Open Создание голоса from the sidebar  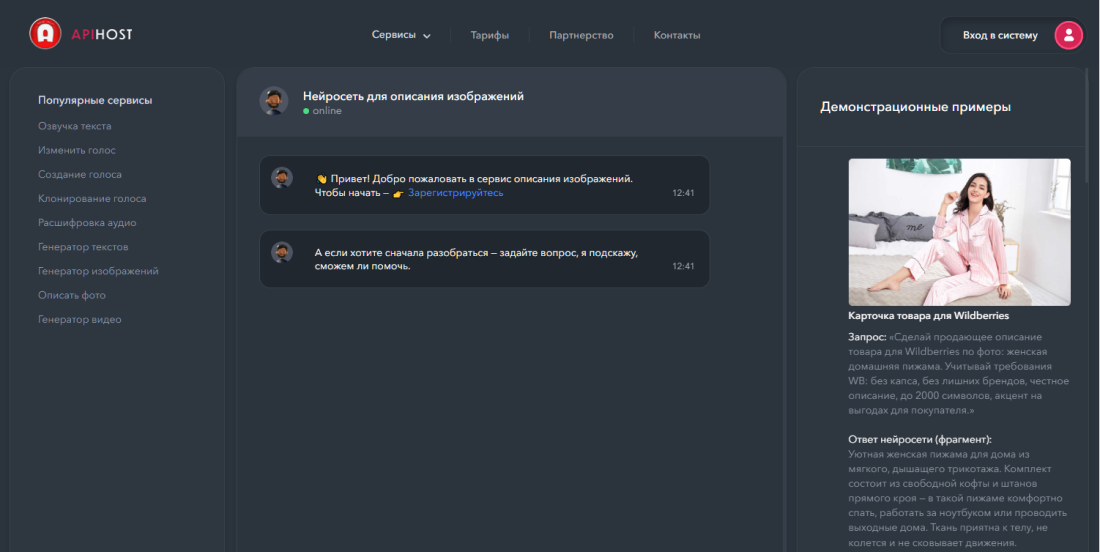[80, 174]
